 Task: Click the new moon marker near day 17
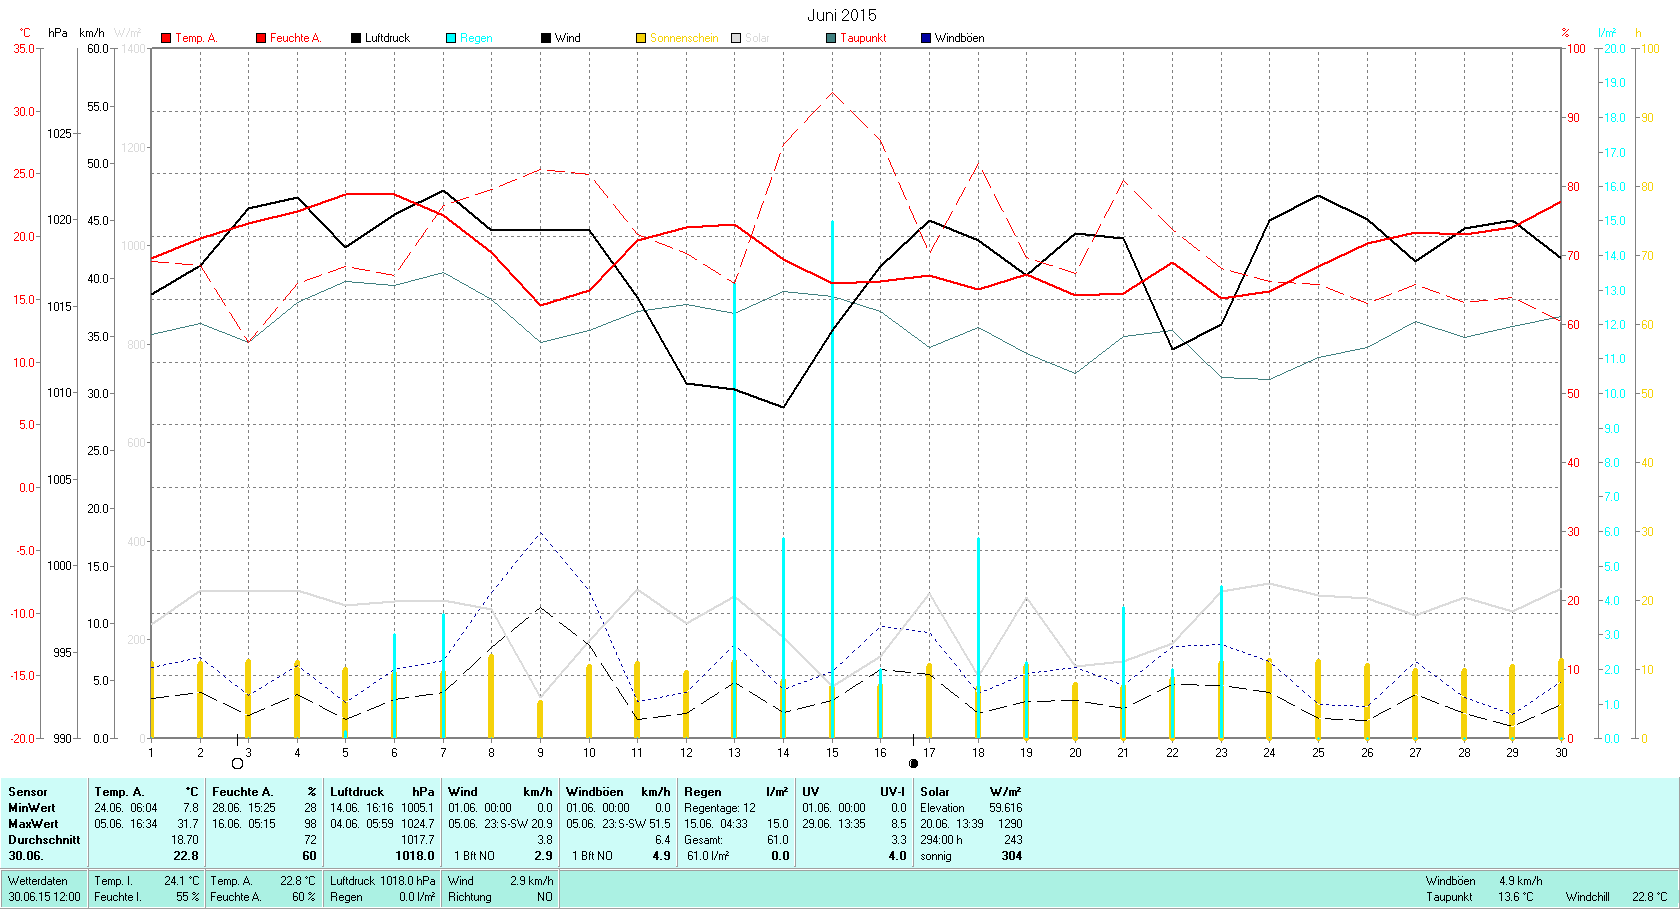(x=913, y=763)
